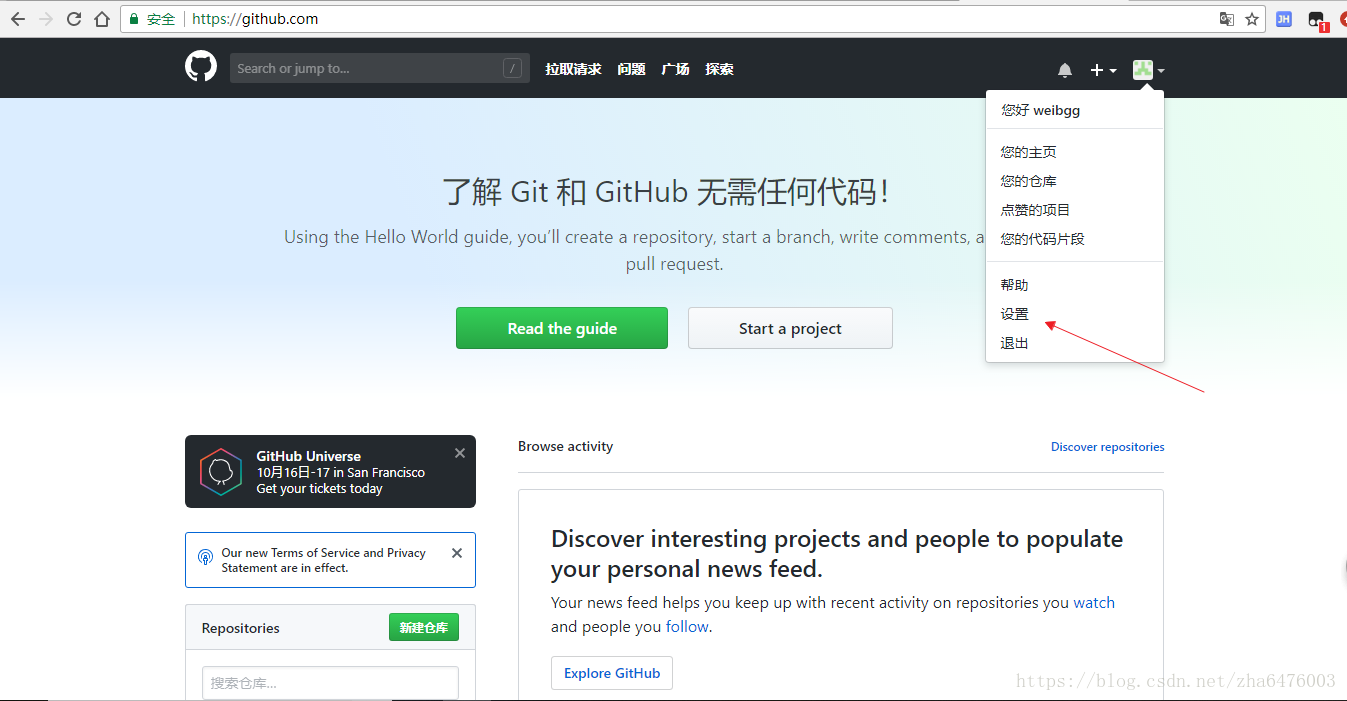Image resolution: width=1347 pixels, height=701 pixels.
Task: Click the slash shortcut key hint
Action: 513,68
